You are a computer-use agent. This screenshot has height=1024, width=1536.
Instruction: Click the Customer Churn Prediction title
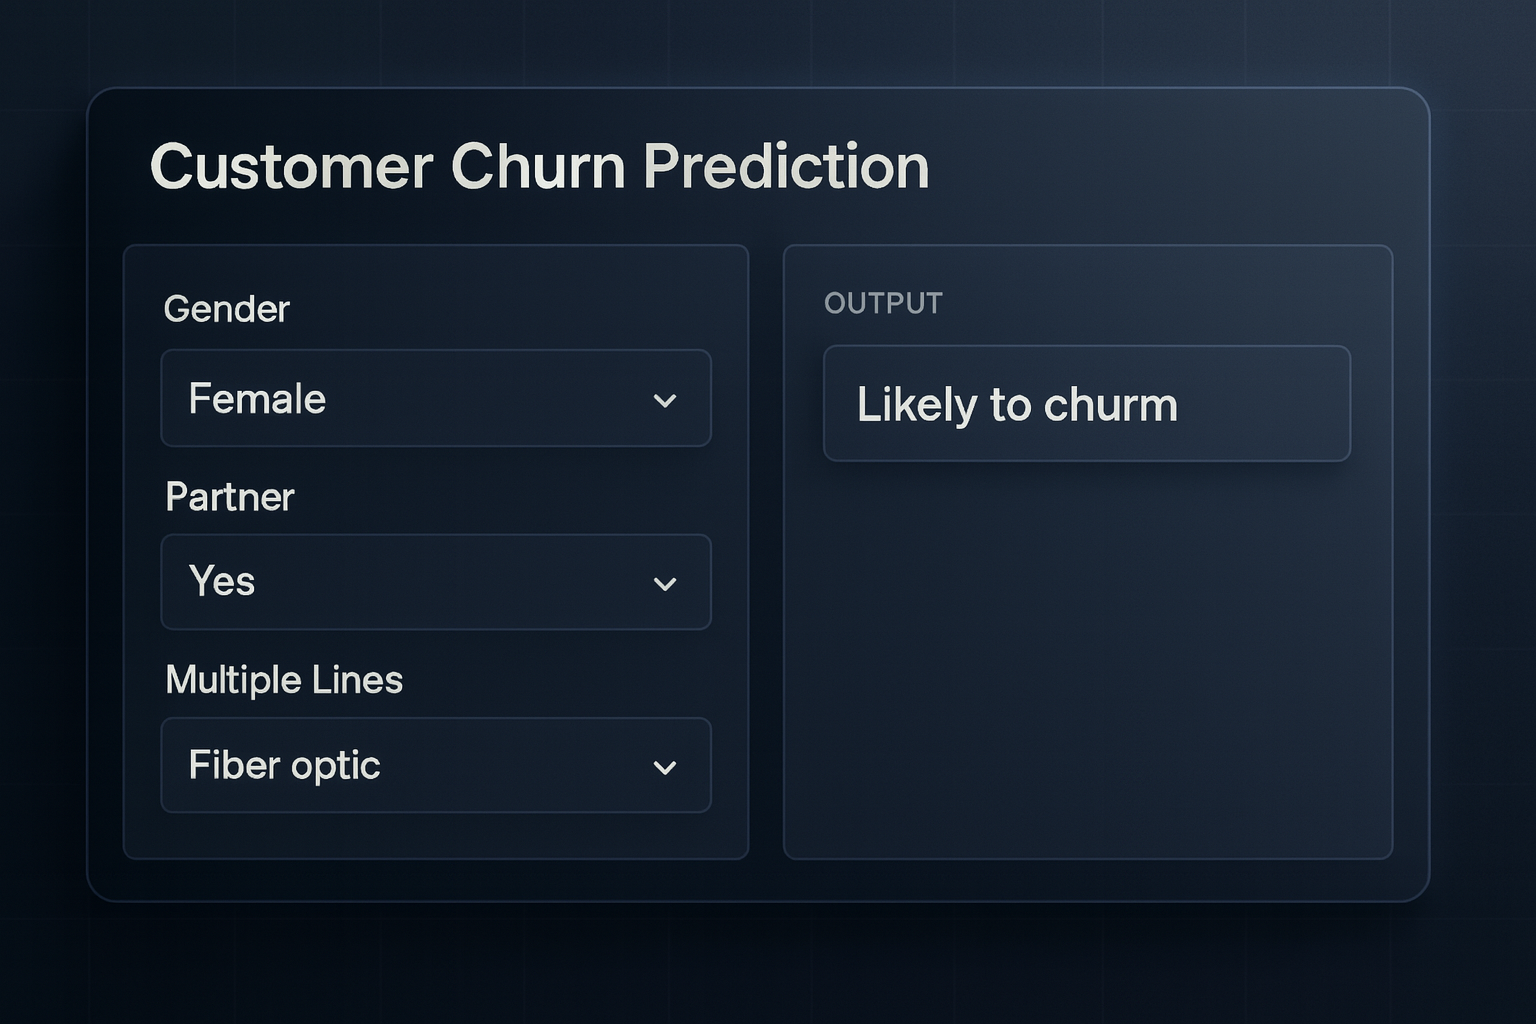(540, 167)
